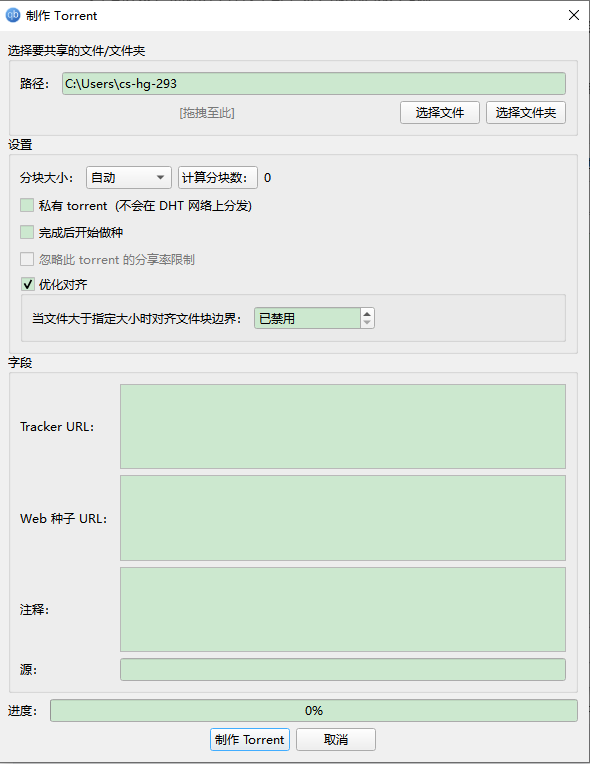
Task: Click the 取消 cancel button
Action: (x=336, y=740)
